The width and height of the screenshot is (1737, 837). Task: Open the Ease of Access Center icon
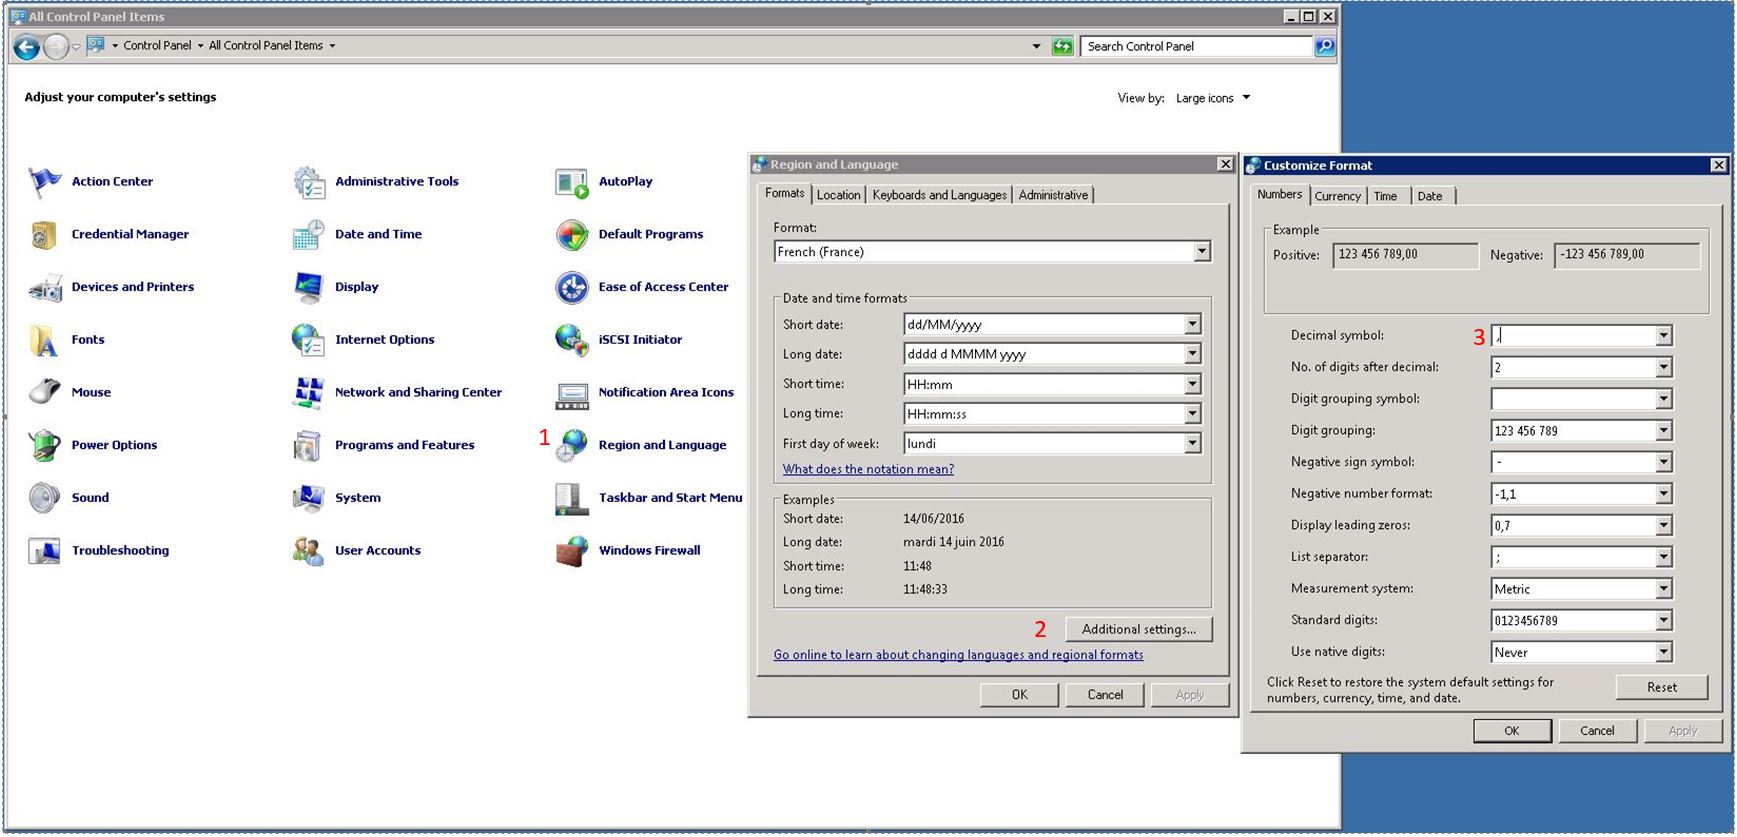pos(571,288)
